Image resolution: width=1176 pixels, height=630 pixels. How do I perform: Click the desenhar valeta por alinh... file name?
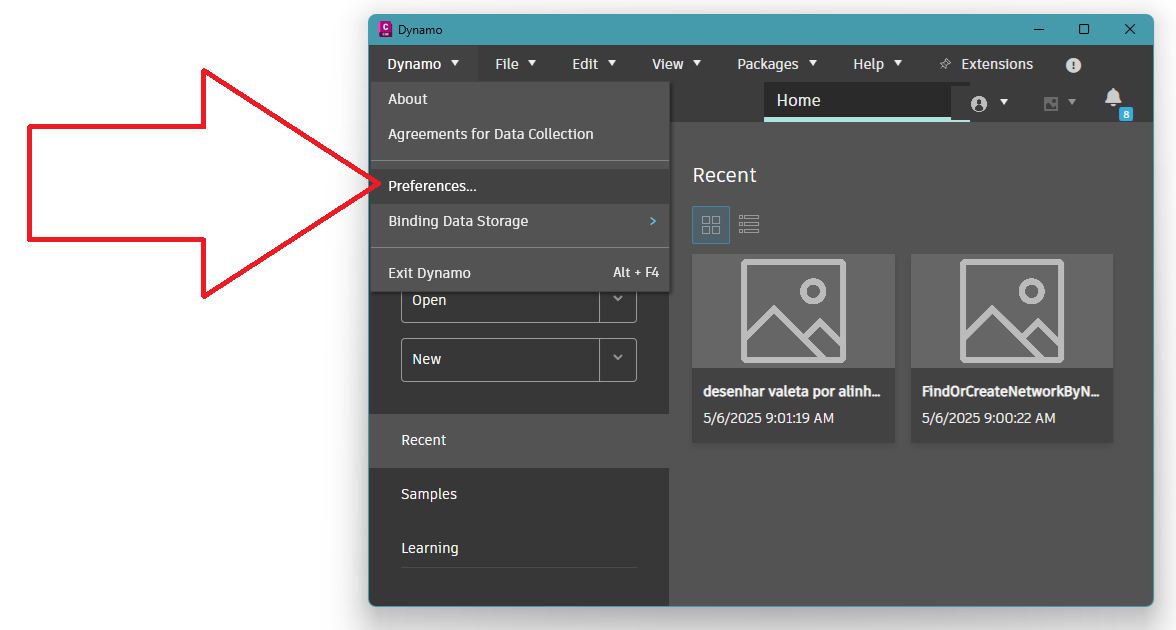[x=792, y=392]
